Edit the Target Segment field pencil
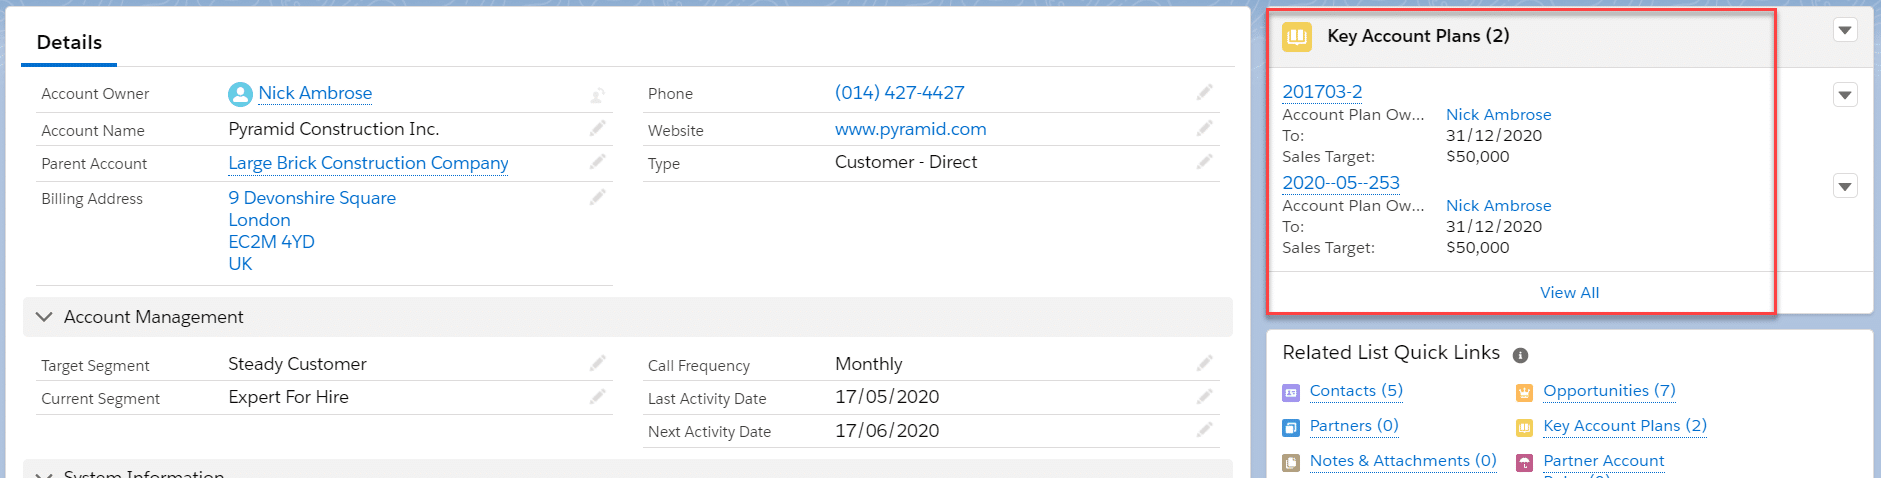This screenshot has width=1881, height=478. [597, 363]
